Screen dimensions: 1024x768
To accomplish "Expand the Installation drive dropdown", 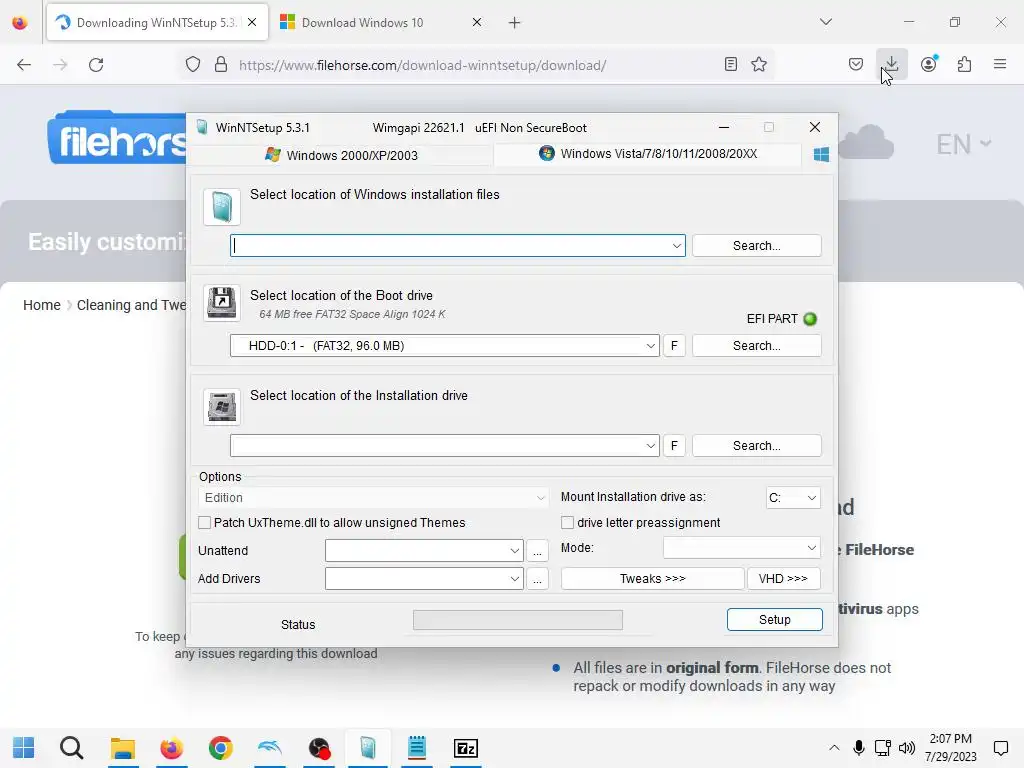I will [650, 445].
